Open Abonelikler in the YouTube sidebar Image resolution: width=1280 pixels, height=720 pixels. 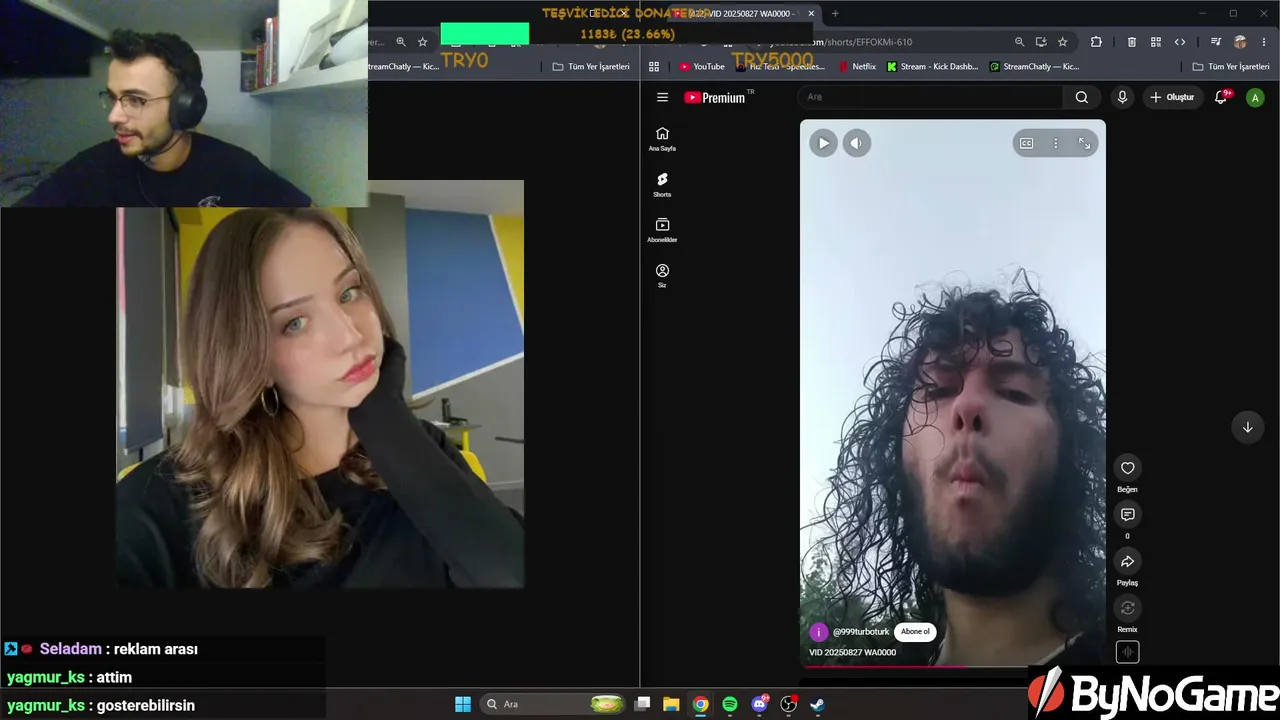pyautogui.click(x=662, y=231)
